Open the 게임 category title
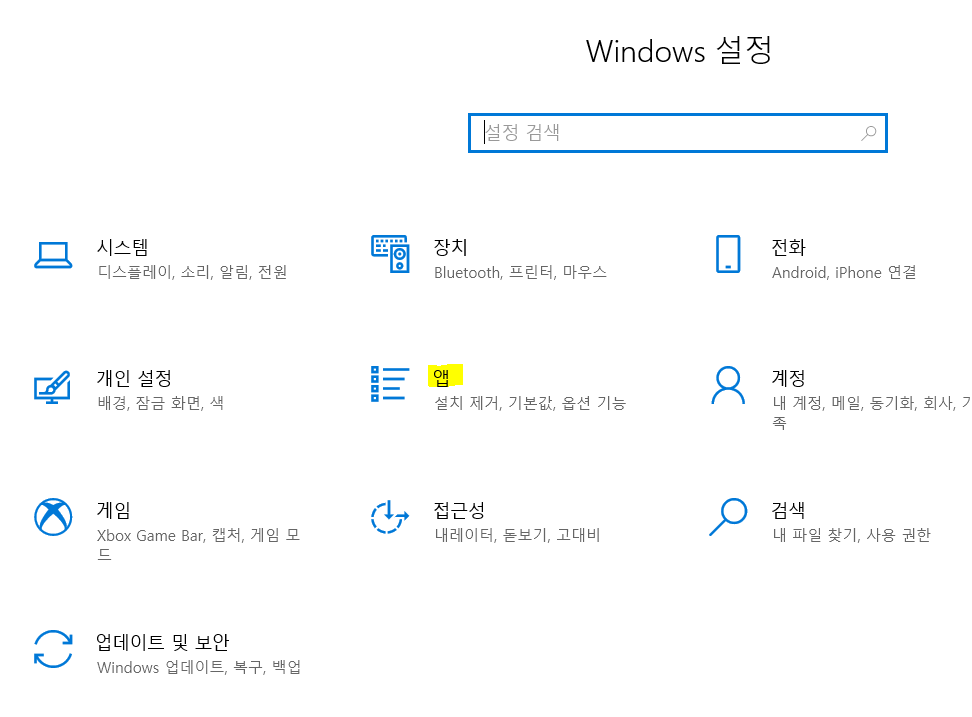 [x=114, y=510]
